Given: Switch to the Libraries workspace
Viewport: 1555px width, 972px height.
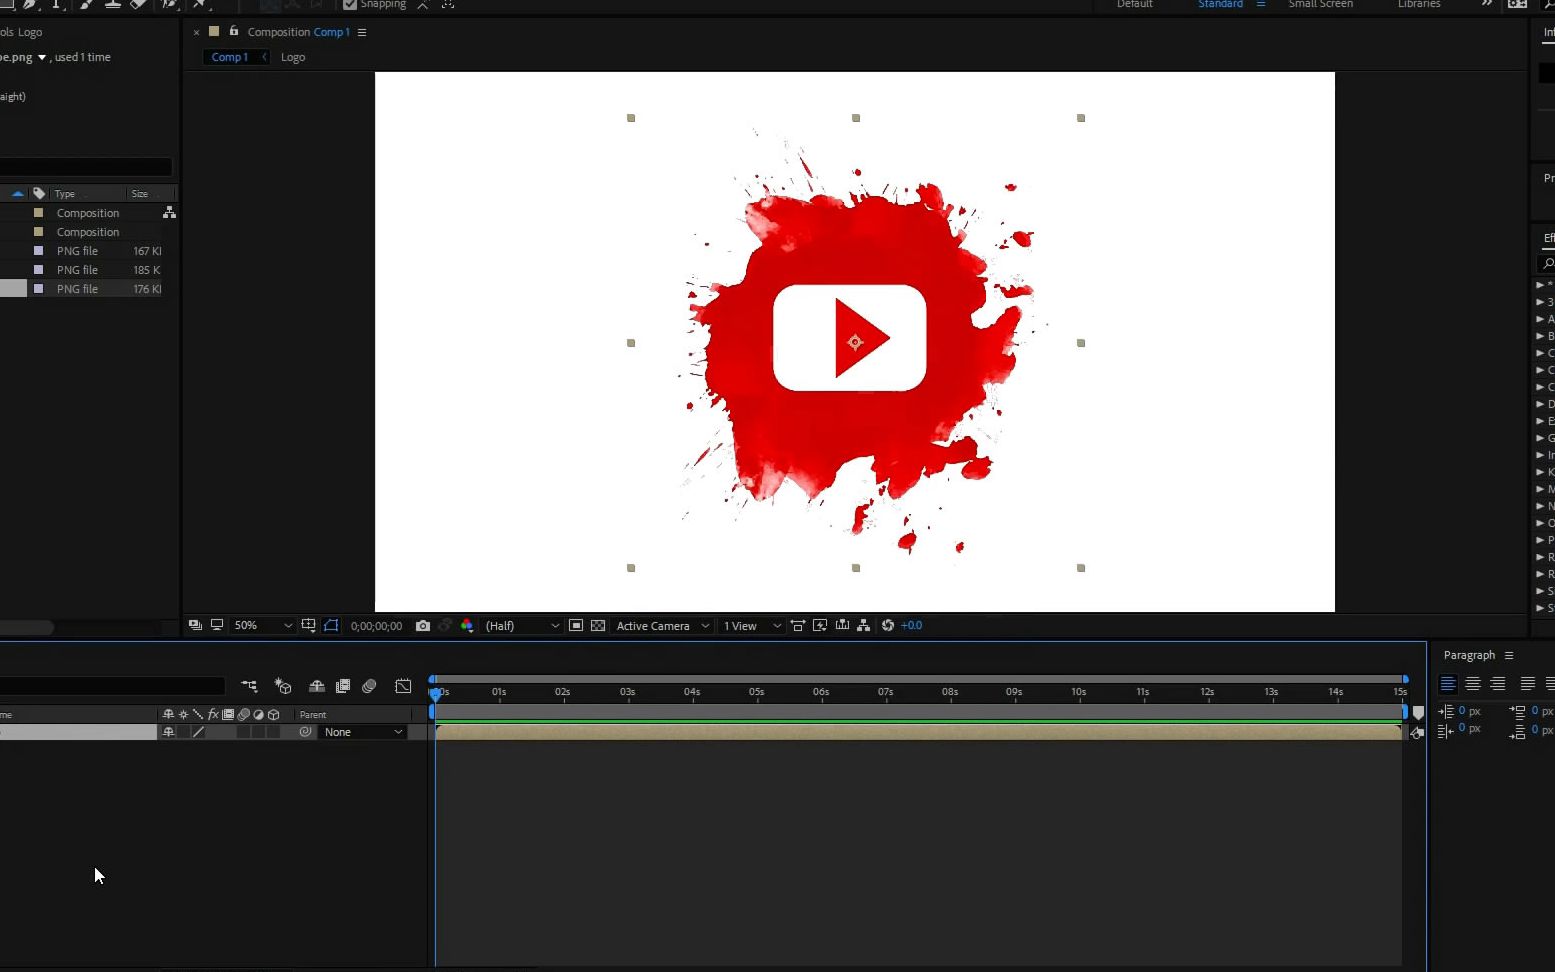Looking at the screenshot, I should point(1419,4).
